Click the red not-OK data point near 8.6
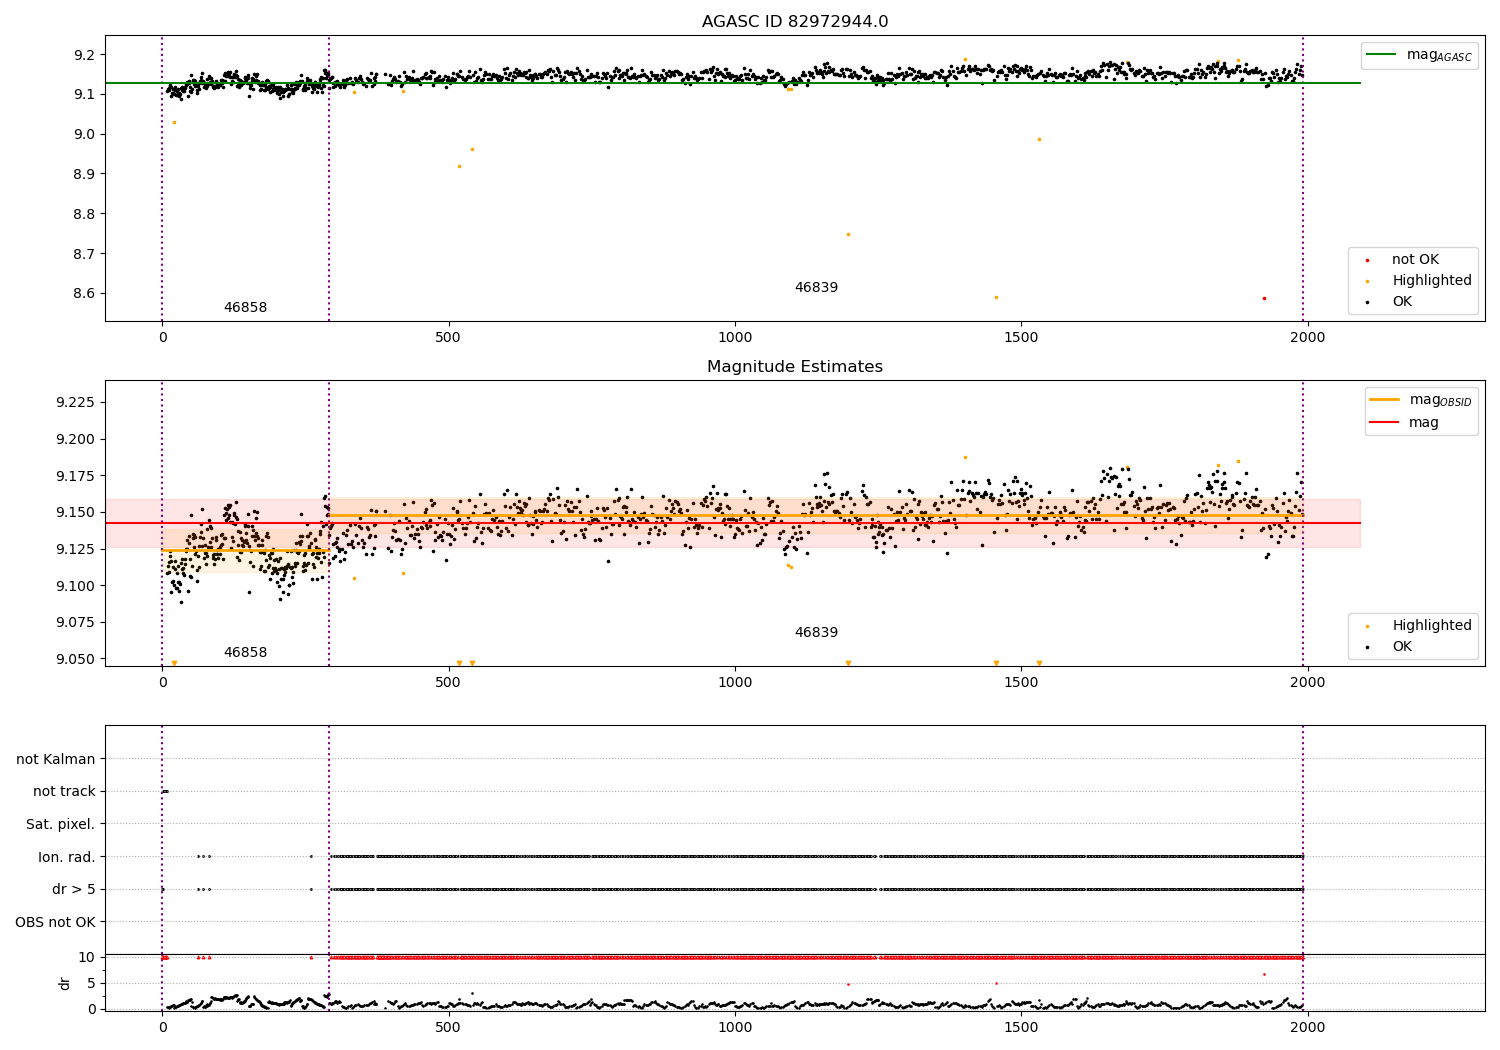1500x1050 pixels. 1264,298
